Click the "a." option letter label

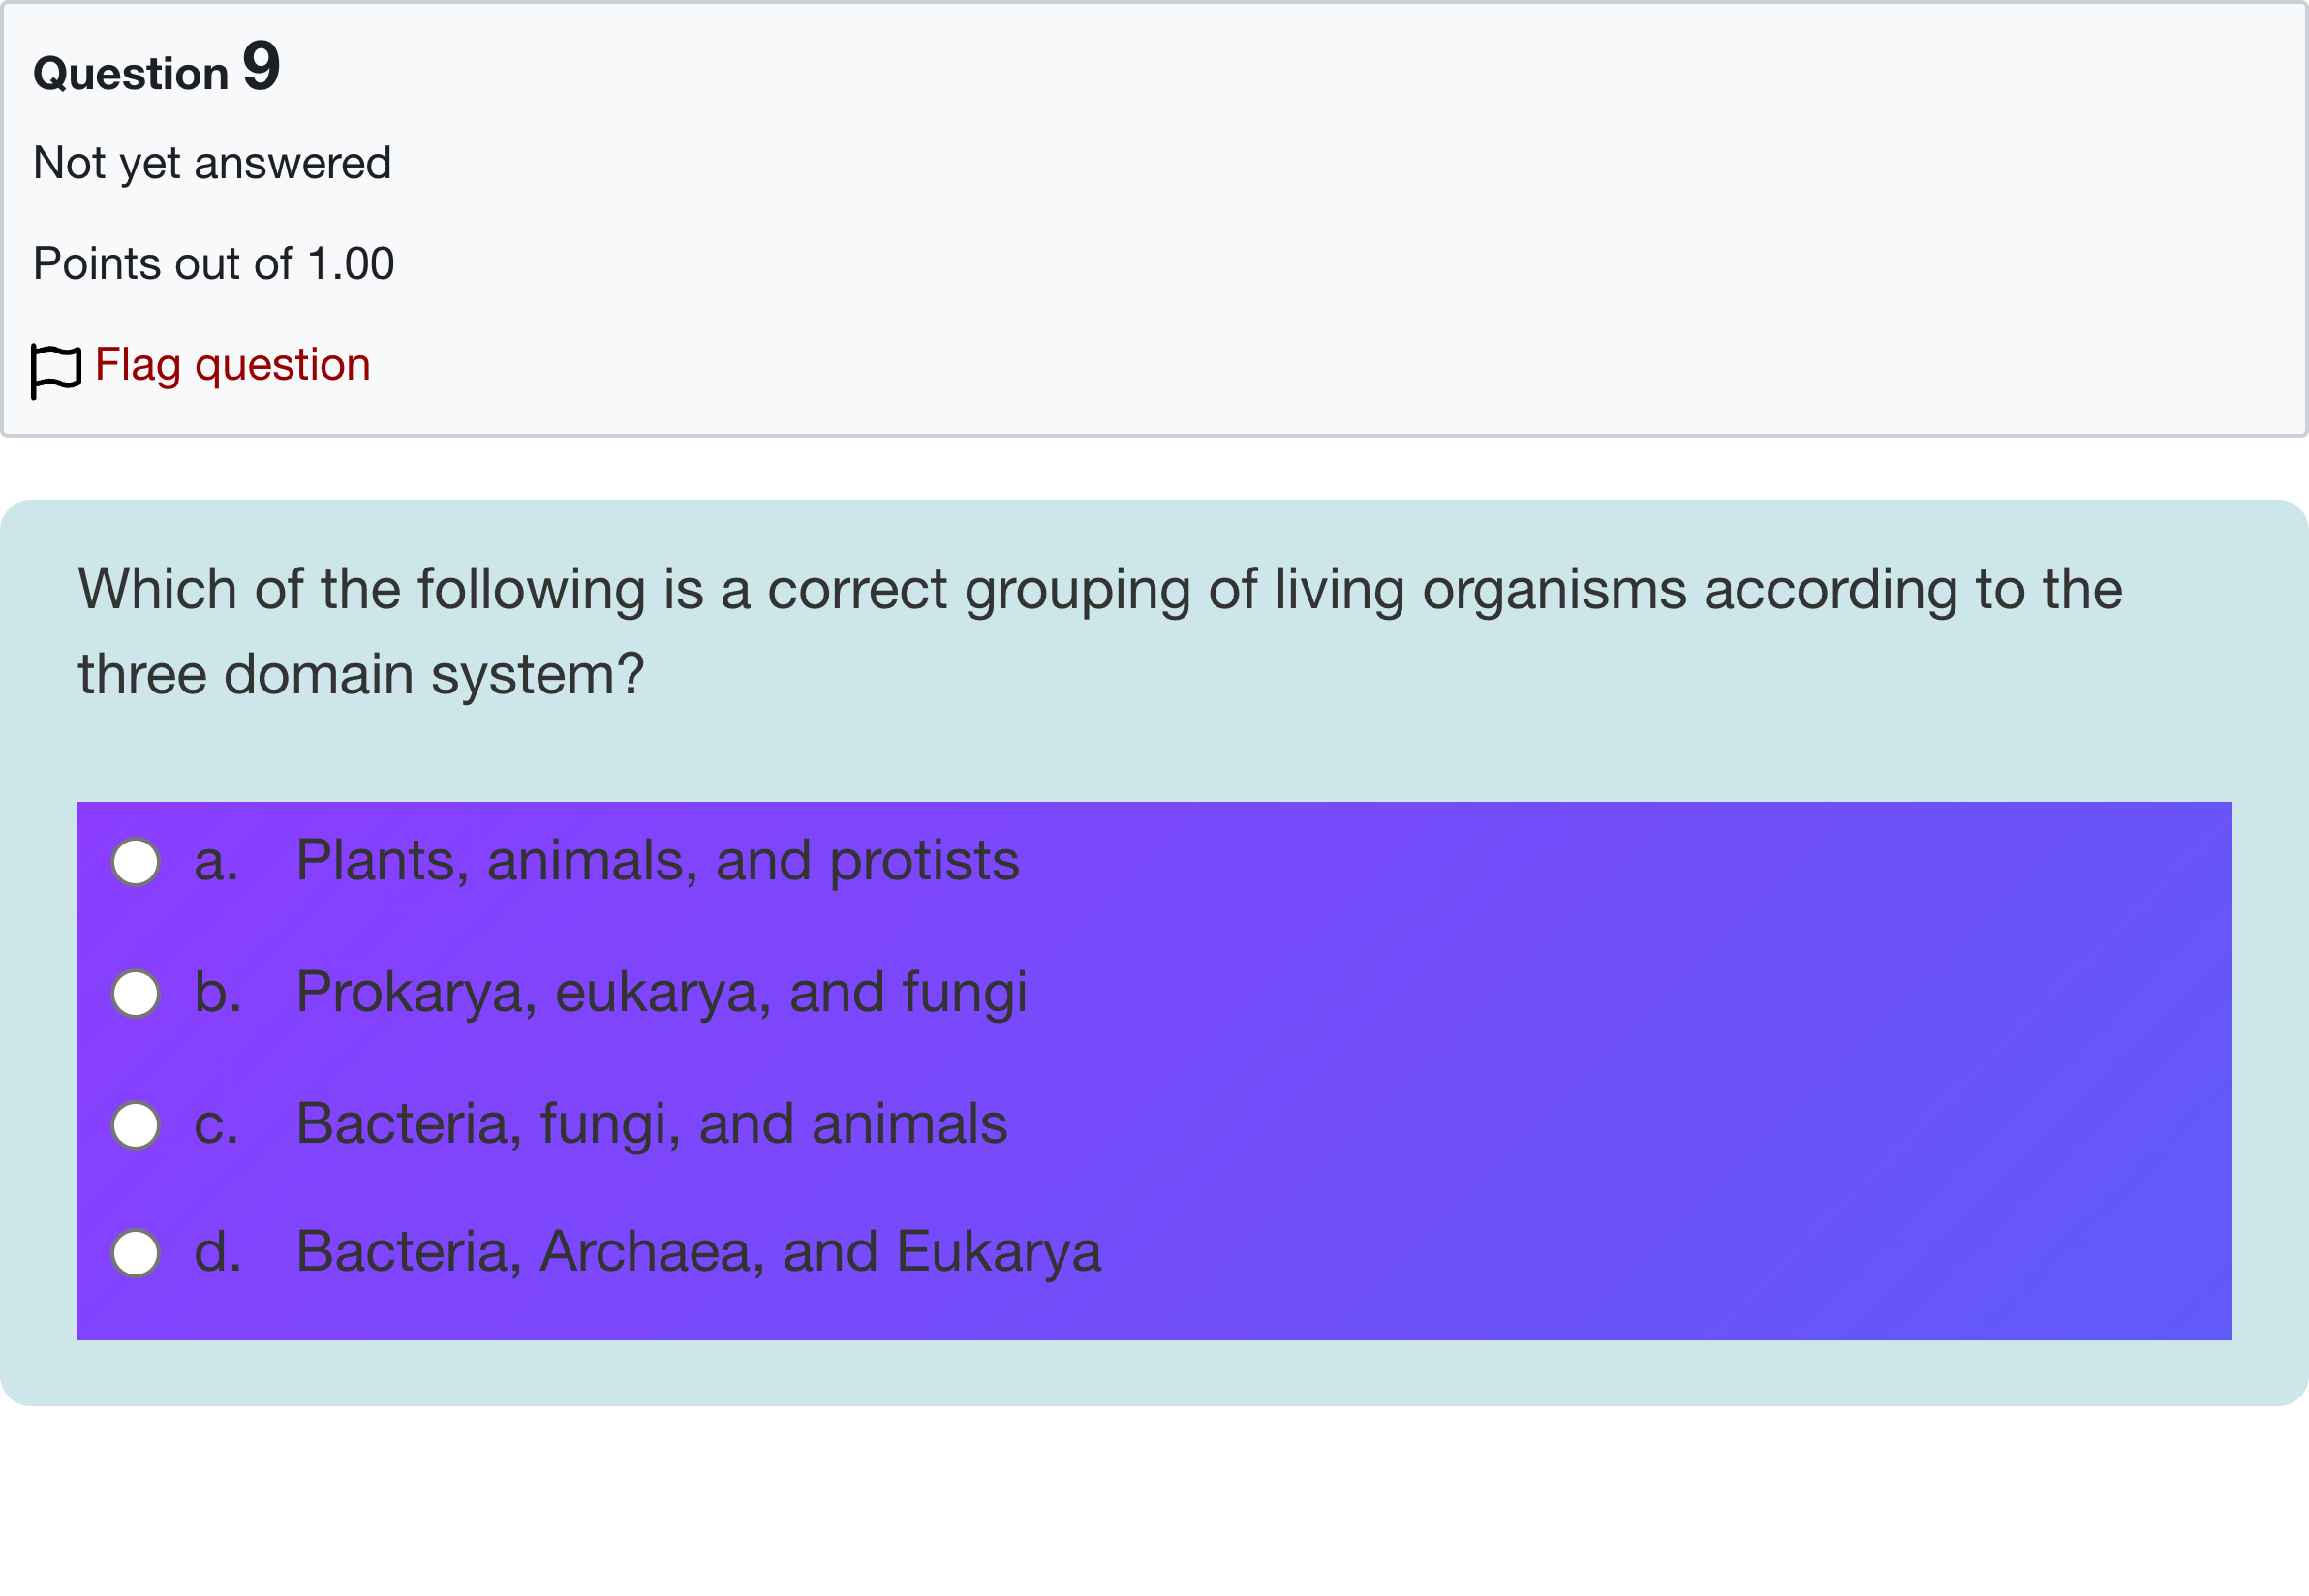pos(216,860)
